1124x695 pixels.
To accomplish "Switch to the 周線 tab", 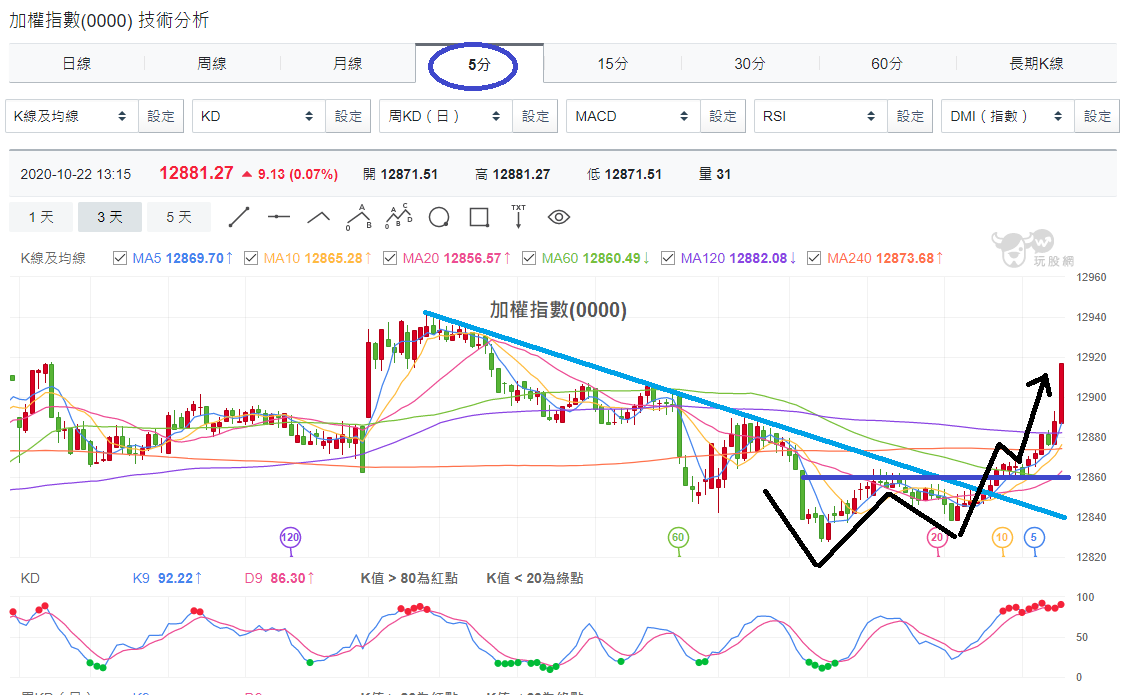I will 212,64.
